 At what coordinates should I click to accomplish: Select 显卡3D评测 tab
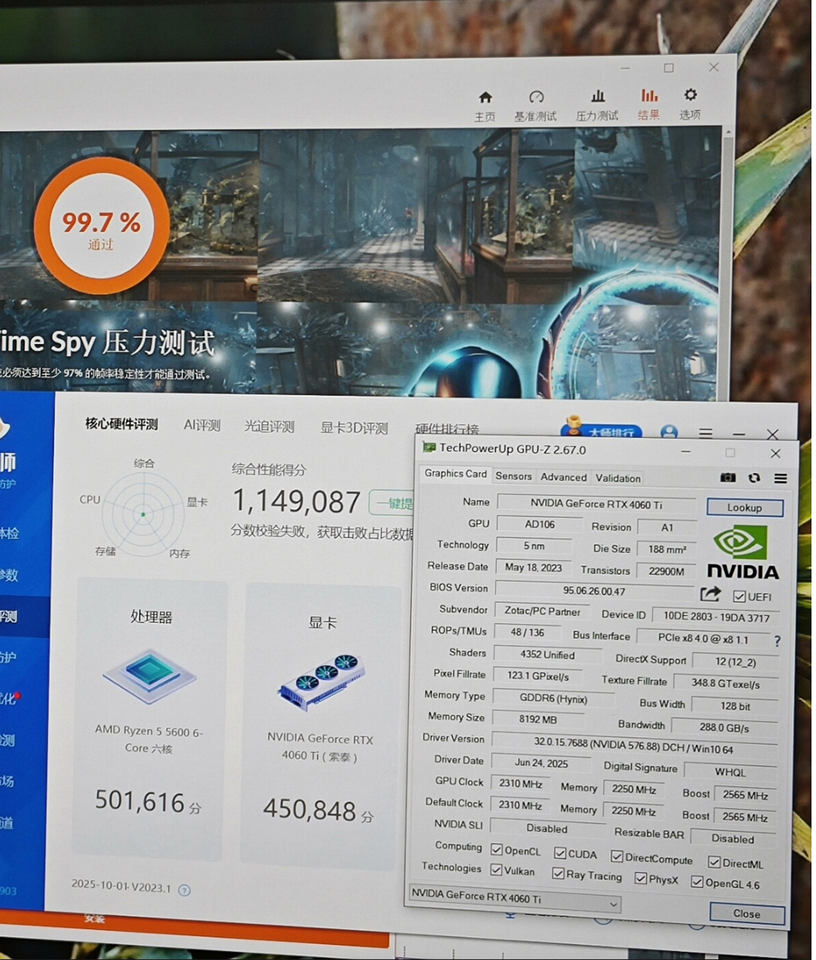pyautogui.click(x=354, y=427)
